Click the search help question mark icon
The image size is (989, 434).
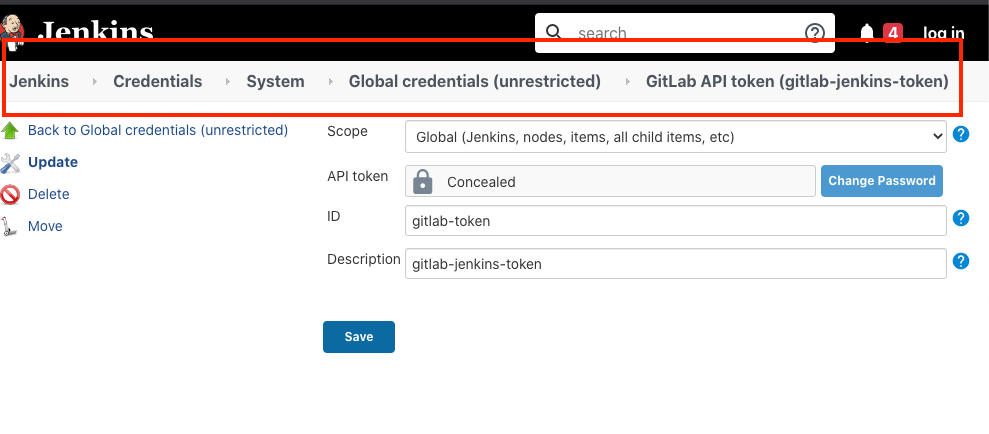pos(814,33)
